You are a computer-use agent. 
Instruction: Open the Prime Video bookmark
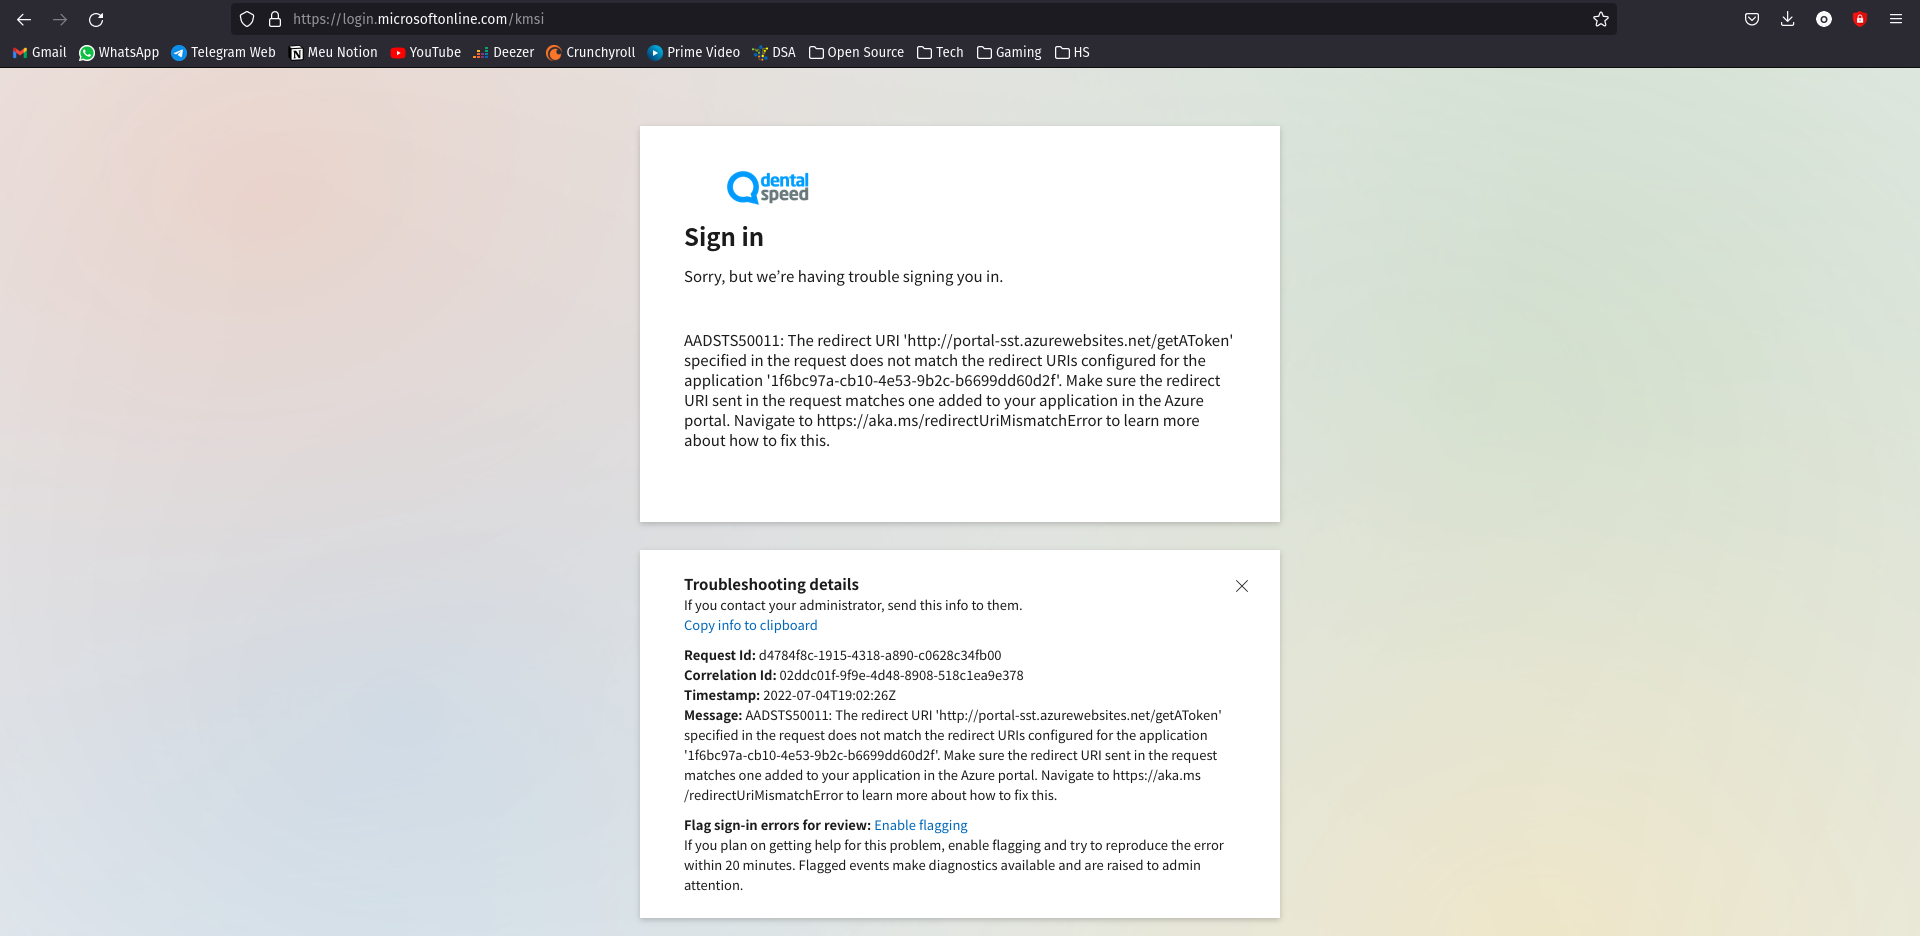pyautogui.click(x=694, y=52)
